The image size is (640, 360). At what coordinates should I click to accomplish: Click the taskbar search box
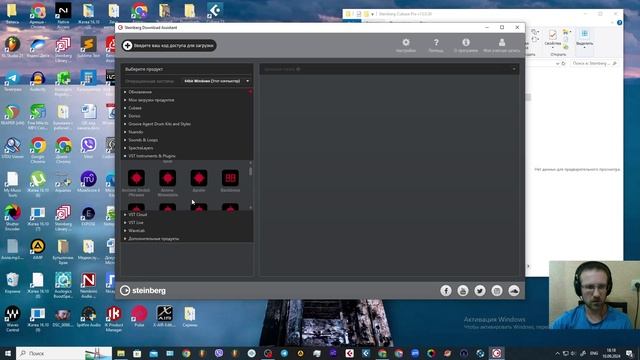coord(64,353)
